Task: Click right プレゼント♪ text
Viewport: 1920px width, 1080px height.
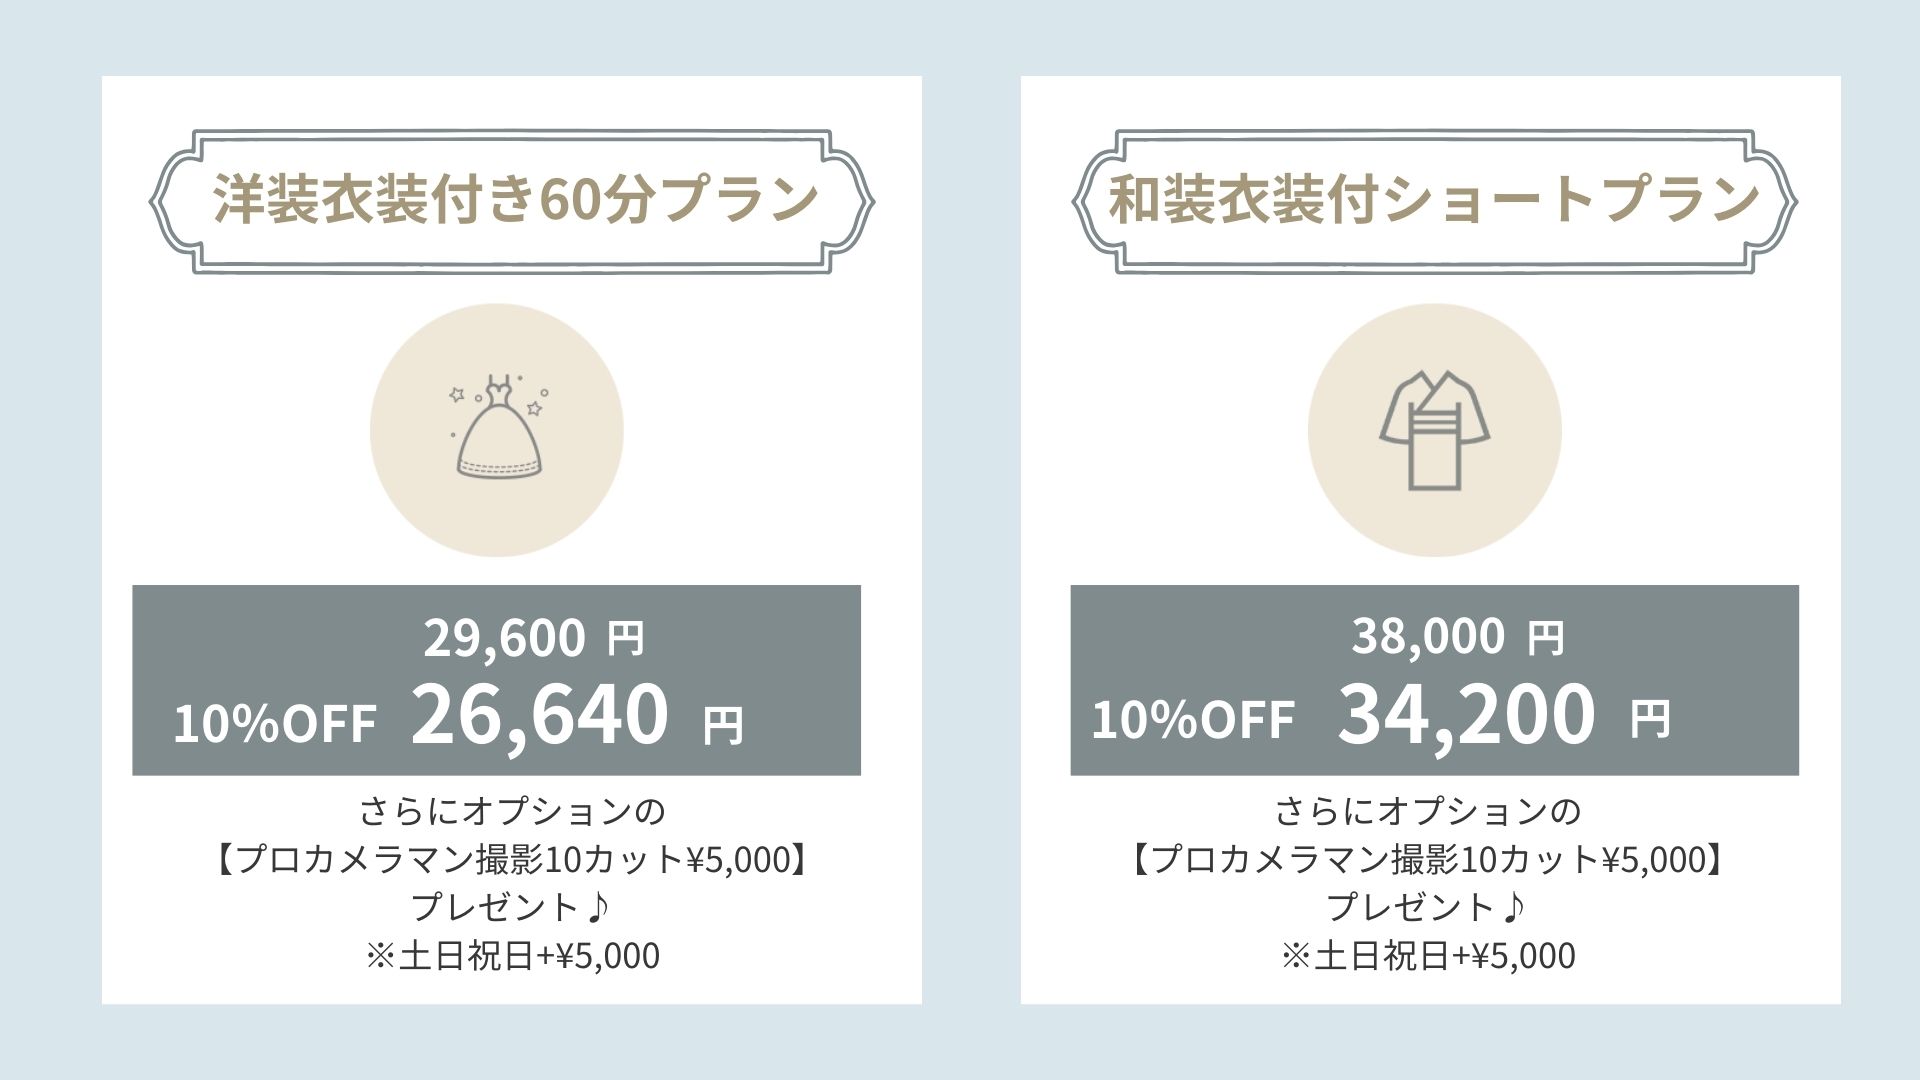Action: [x=1426, y=907]
